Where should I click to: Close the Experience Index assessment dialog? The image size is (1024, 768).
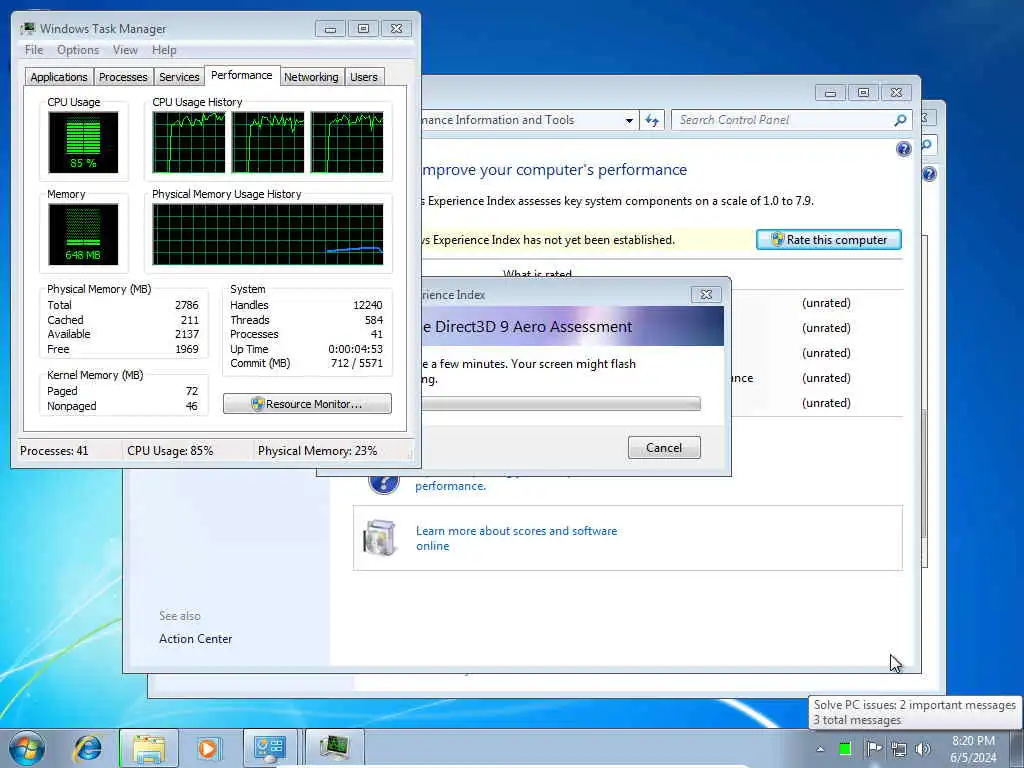[706, 295]
